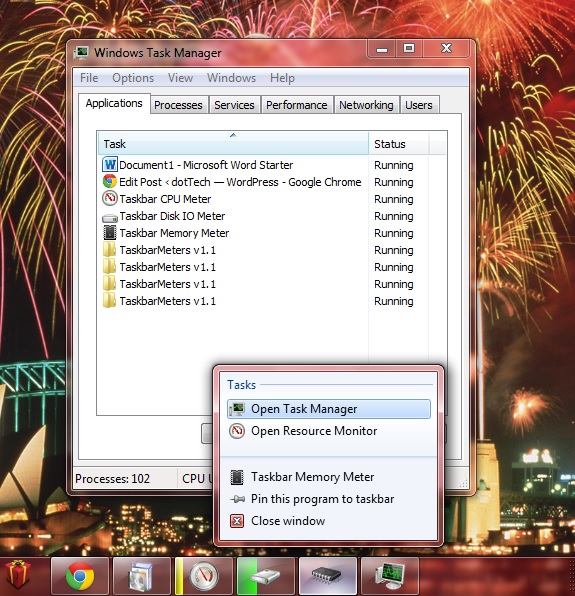Open the View menu
575x596 pixels.
pos(181,78)
